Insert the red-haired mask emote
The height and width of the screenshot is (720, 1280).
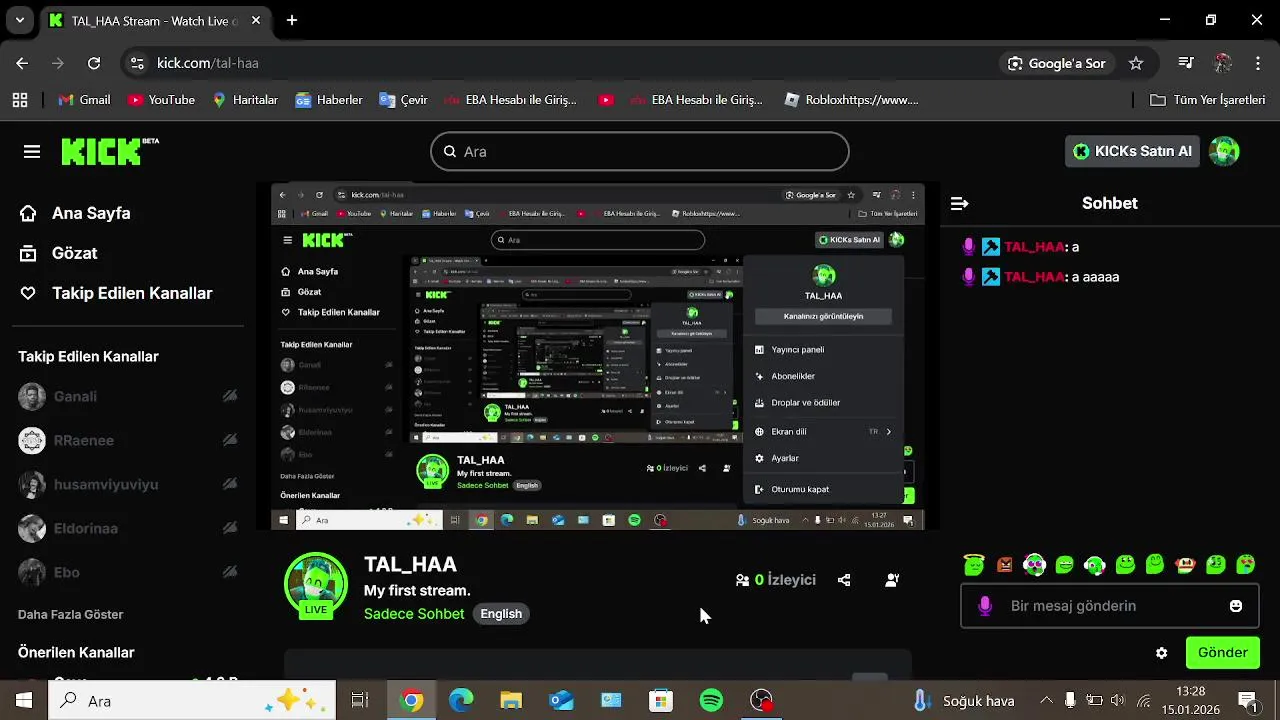tap(1186, 565)
